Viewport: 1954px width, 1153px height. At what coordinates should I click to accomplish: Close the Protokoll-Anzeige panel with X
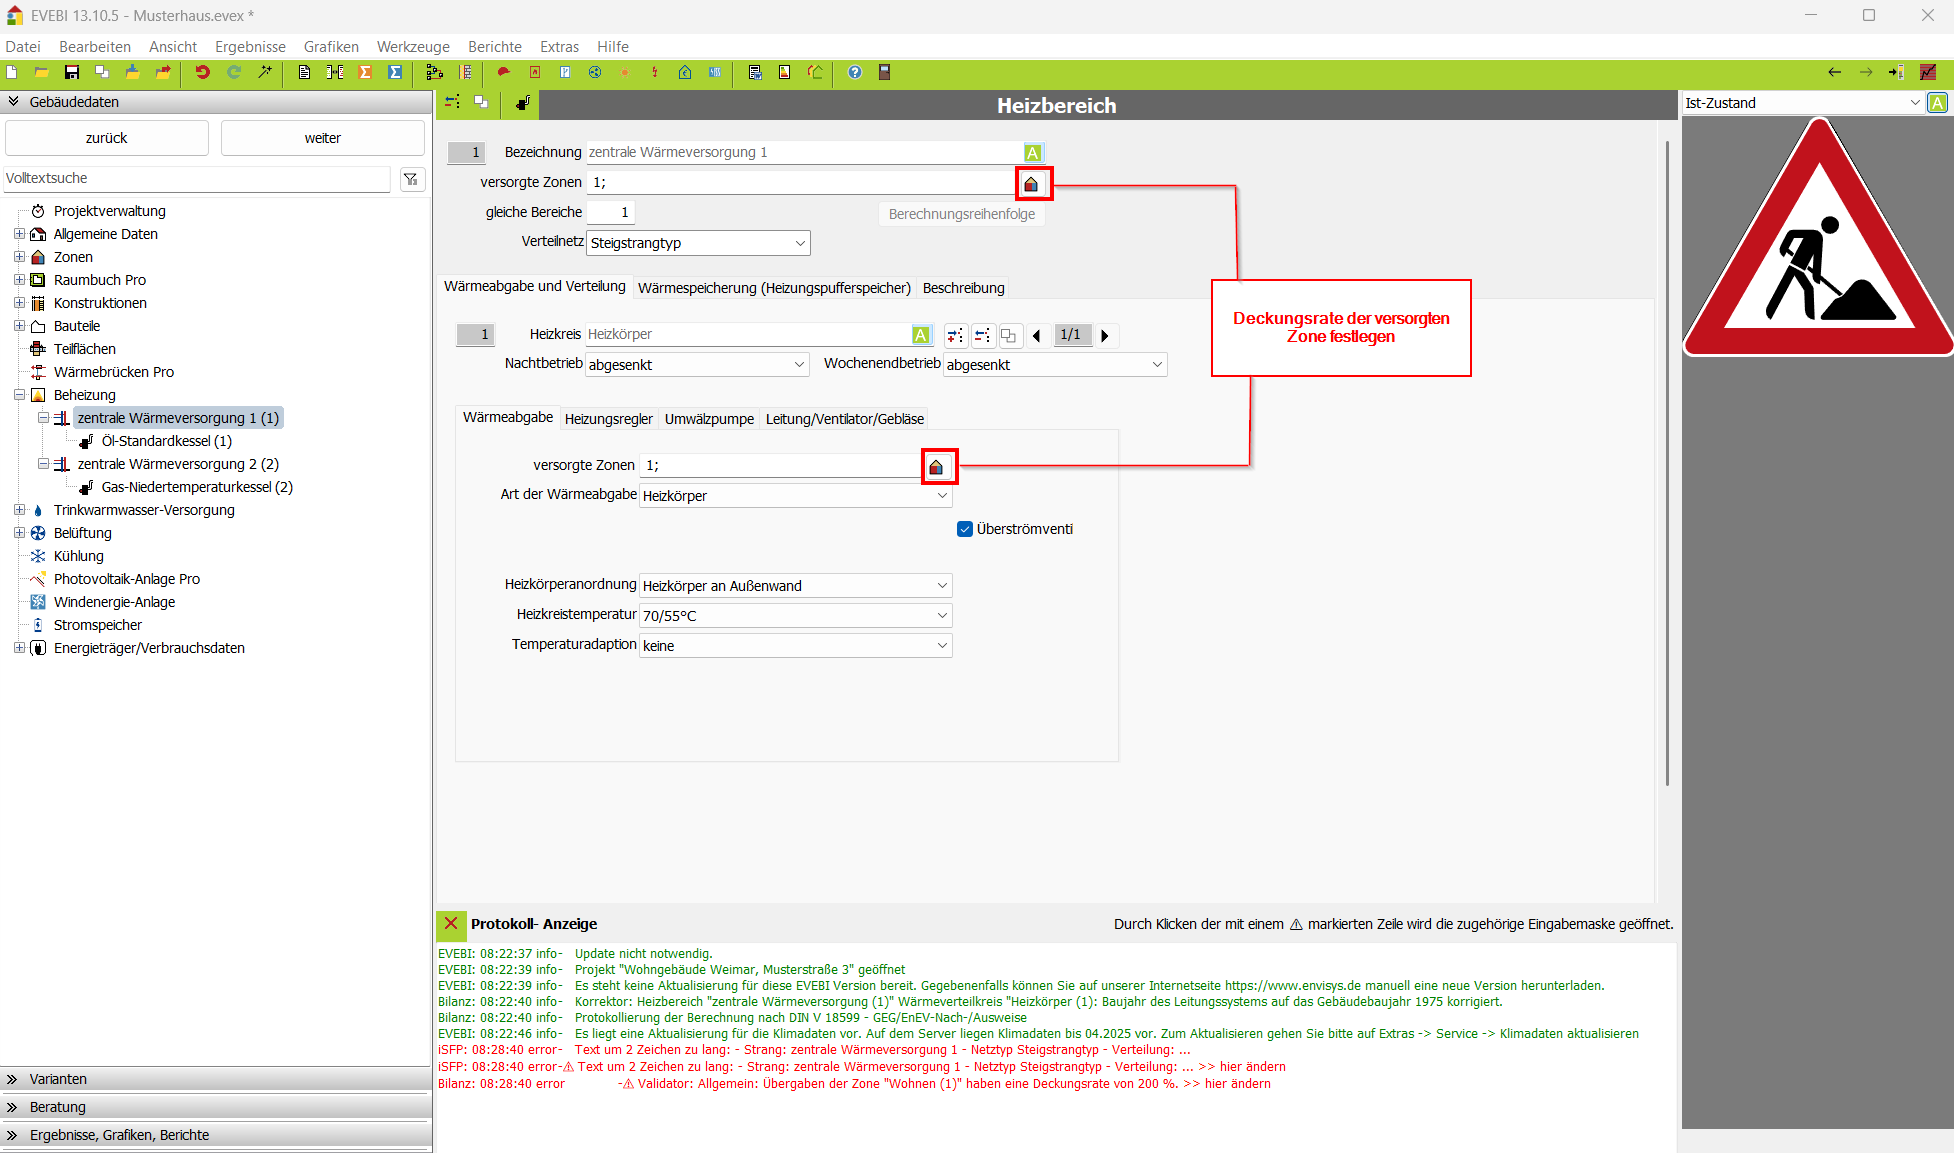[x=451, y=923]
